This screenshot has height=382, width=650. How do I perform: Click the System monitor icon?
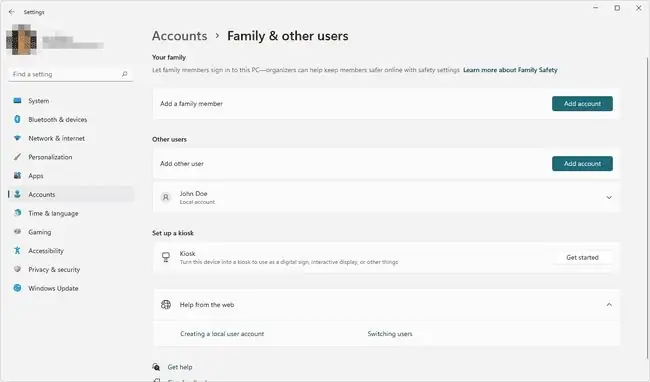pos(17,101)
